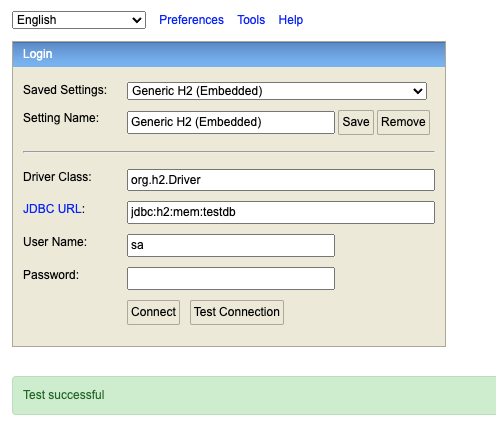Click the Connect button
The height and width of the screenshot is (438, 496).
tap(153, 312)
